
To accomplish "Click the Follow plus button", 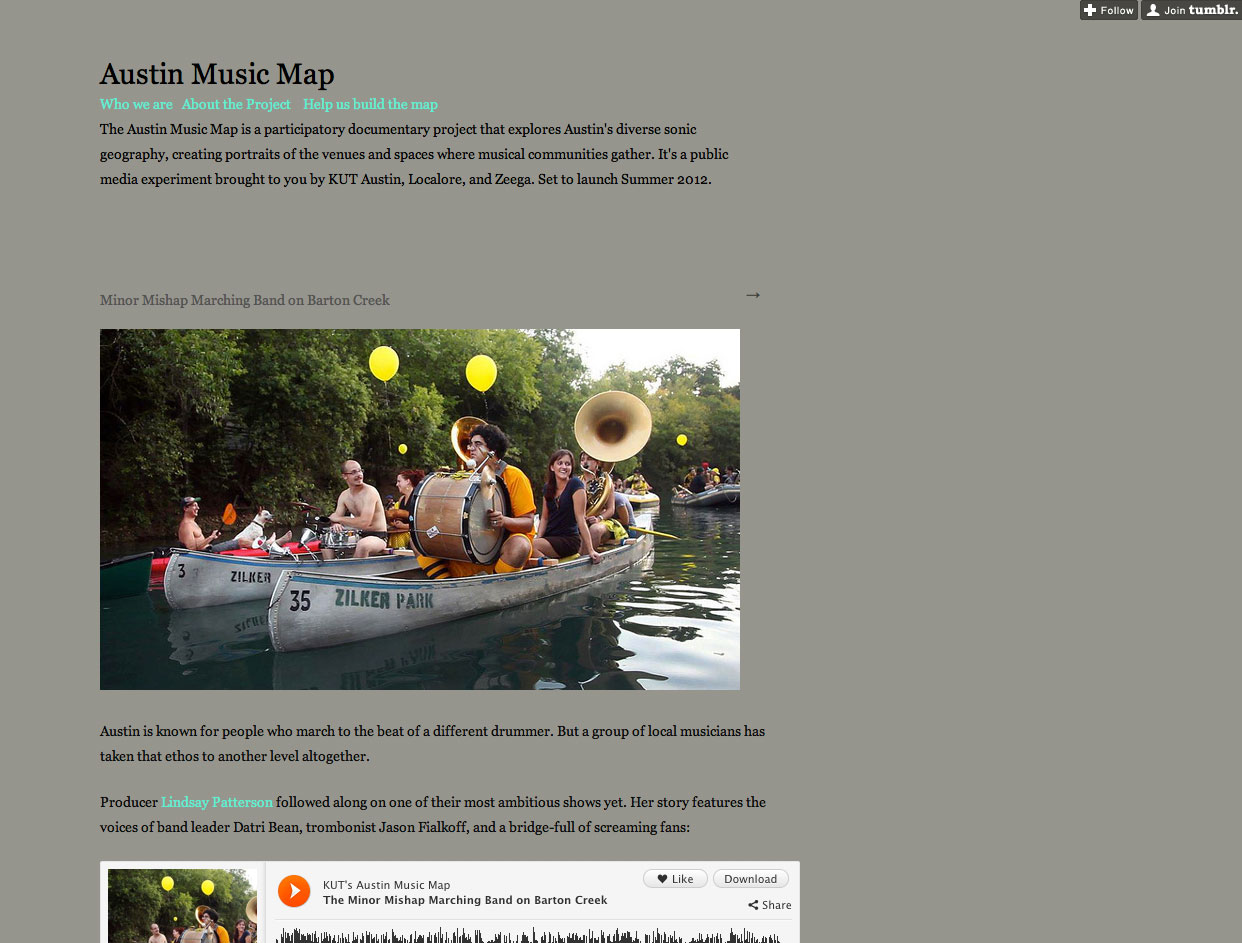I will (1109, 10).
